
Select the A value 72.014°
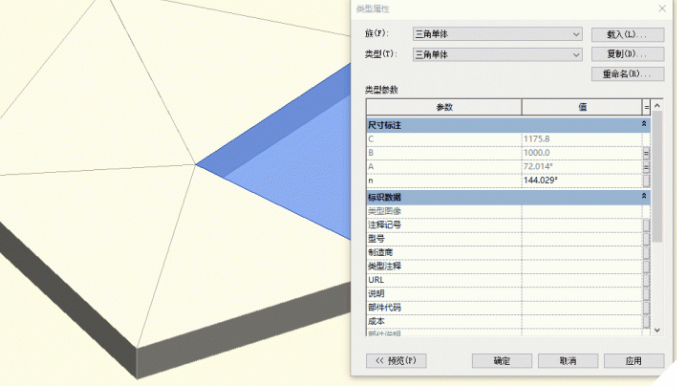582,167
